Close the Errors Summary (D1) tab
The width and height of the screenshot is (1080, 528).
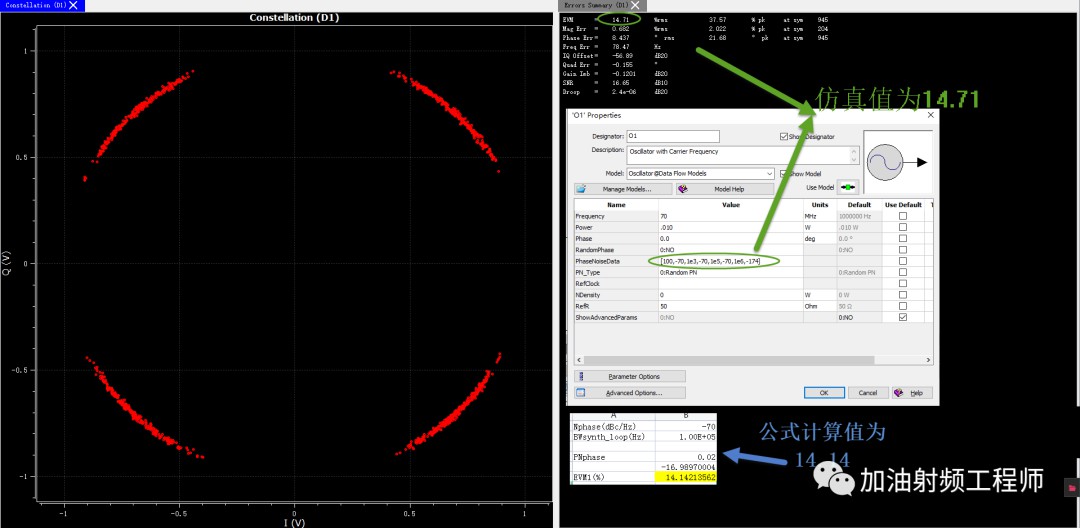(x=635, y=5)
